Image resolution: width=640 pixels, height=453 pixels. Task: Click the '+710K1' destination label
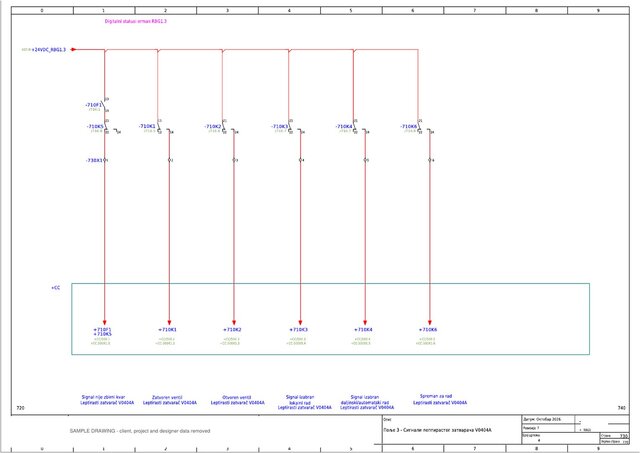click(167, 330)
